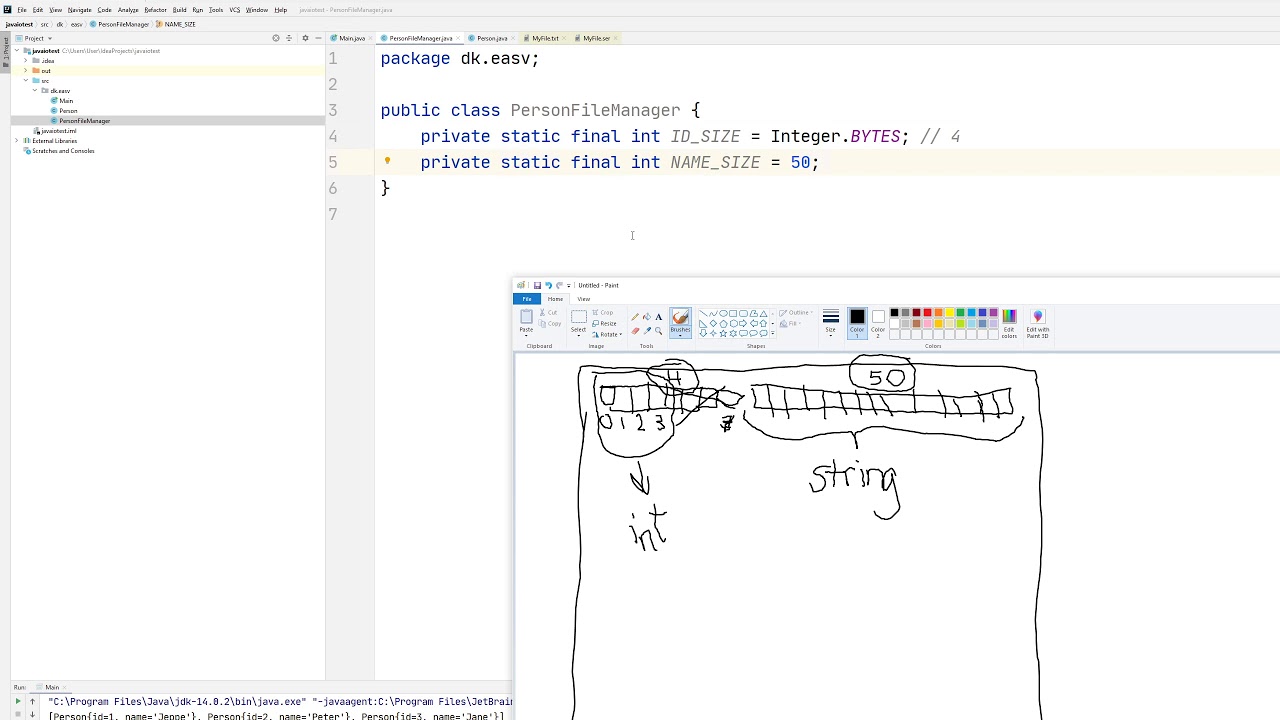Click Edit with Paint 3D

(1038, 323)
